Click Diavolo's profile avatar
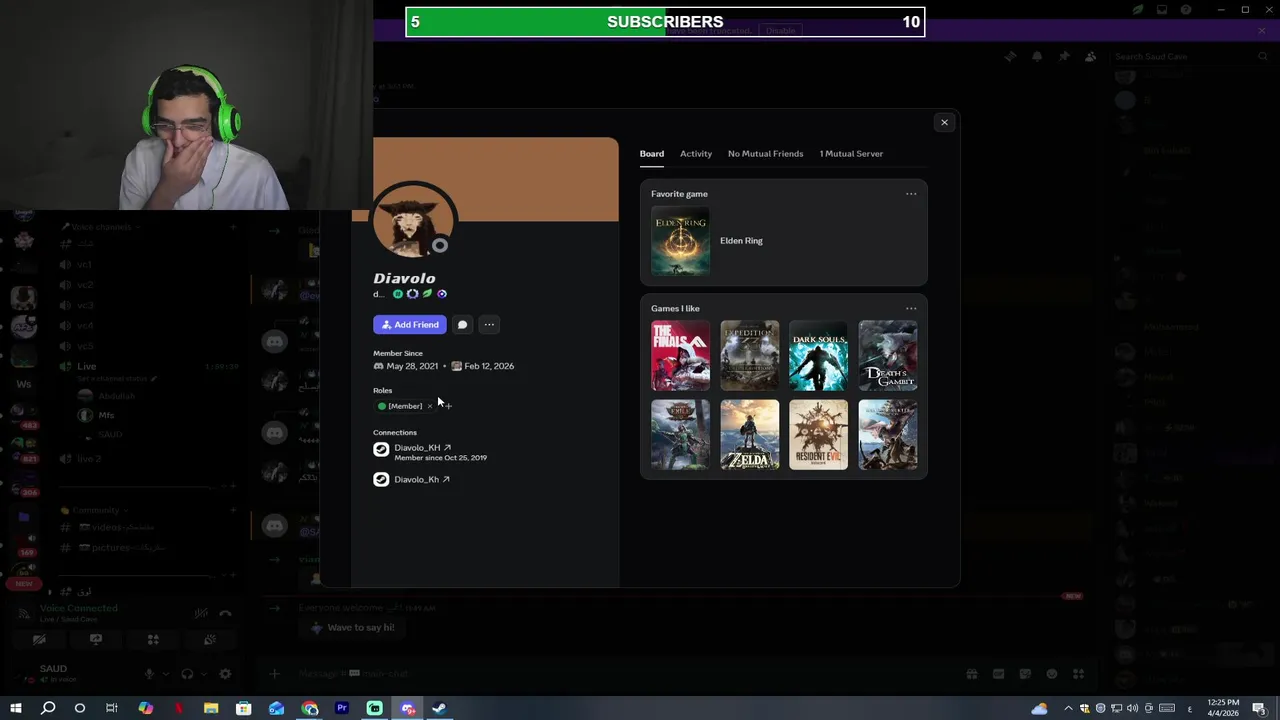The image size is (1280, 720). pos(413,222)
